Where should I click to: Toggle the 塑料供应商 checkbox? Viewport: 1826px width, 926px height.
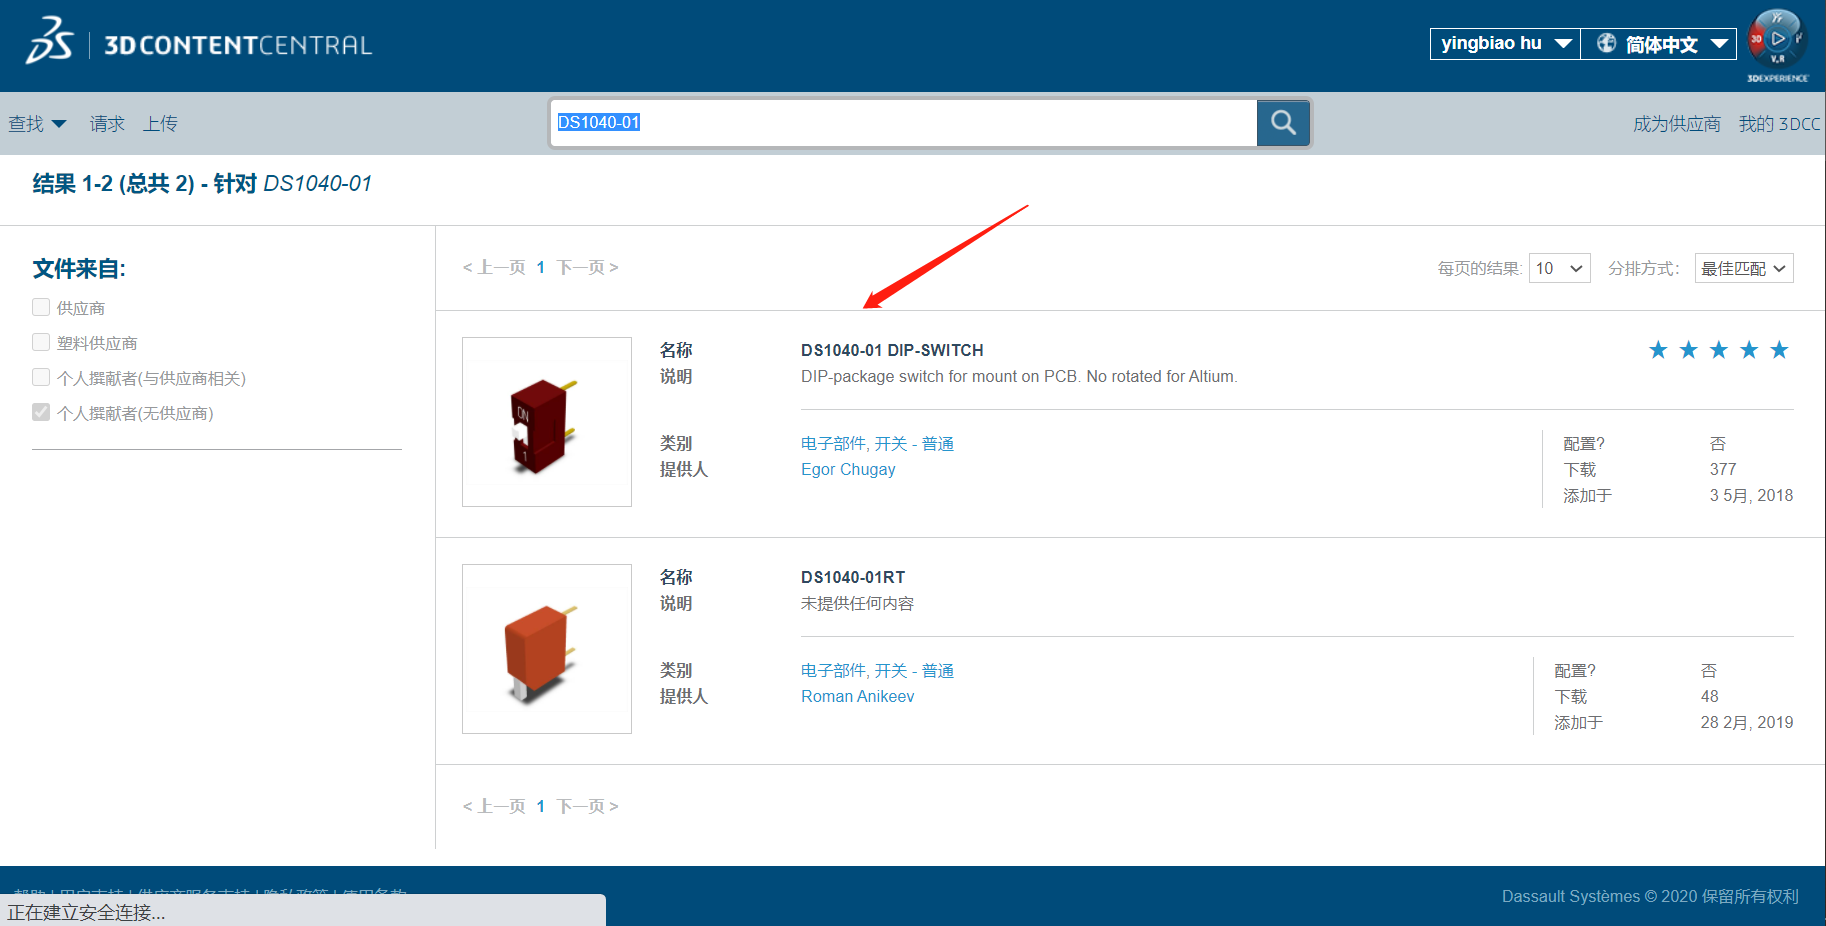(41, 342)
